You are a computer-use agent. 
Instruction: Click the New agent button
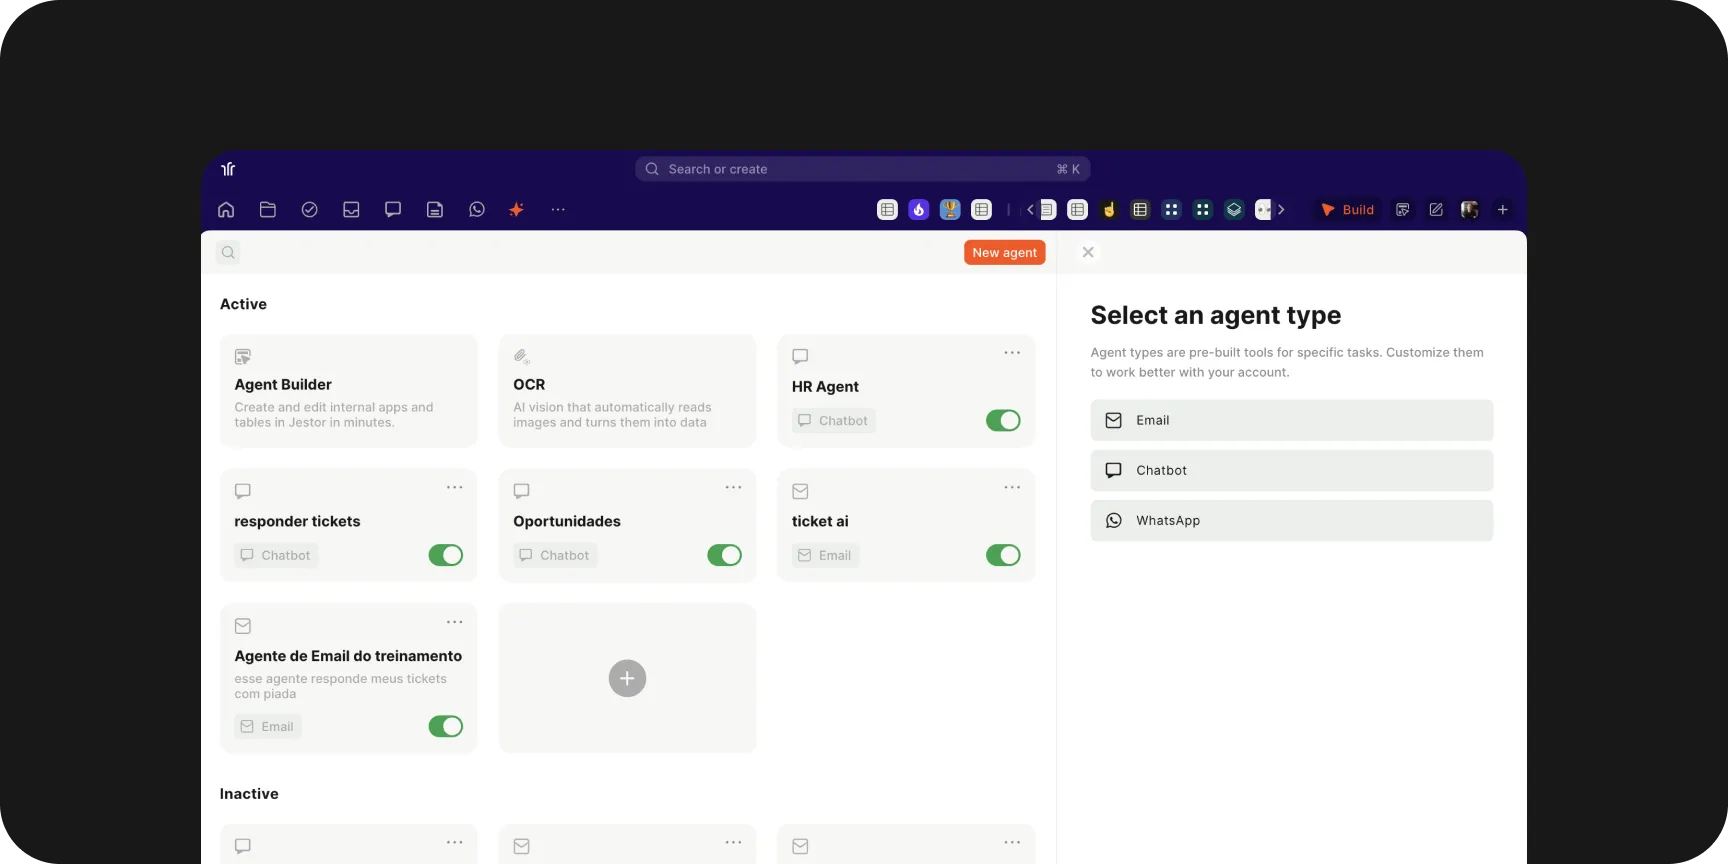pos(1004,252)
